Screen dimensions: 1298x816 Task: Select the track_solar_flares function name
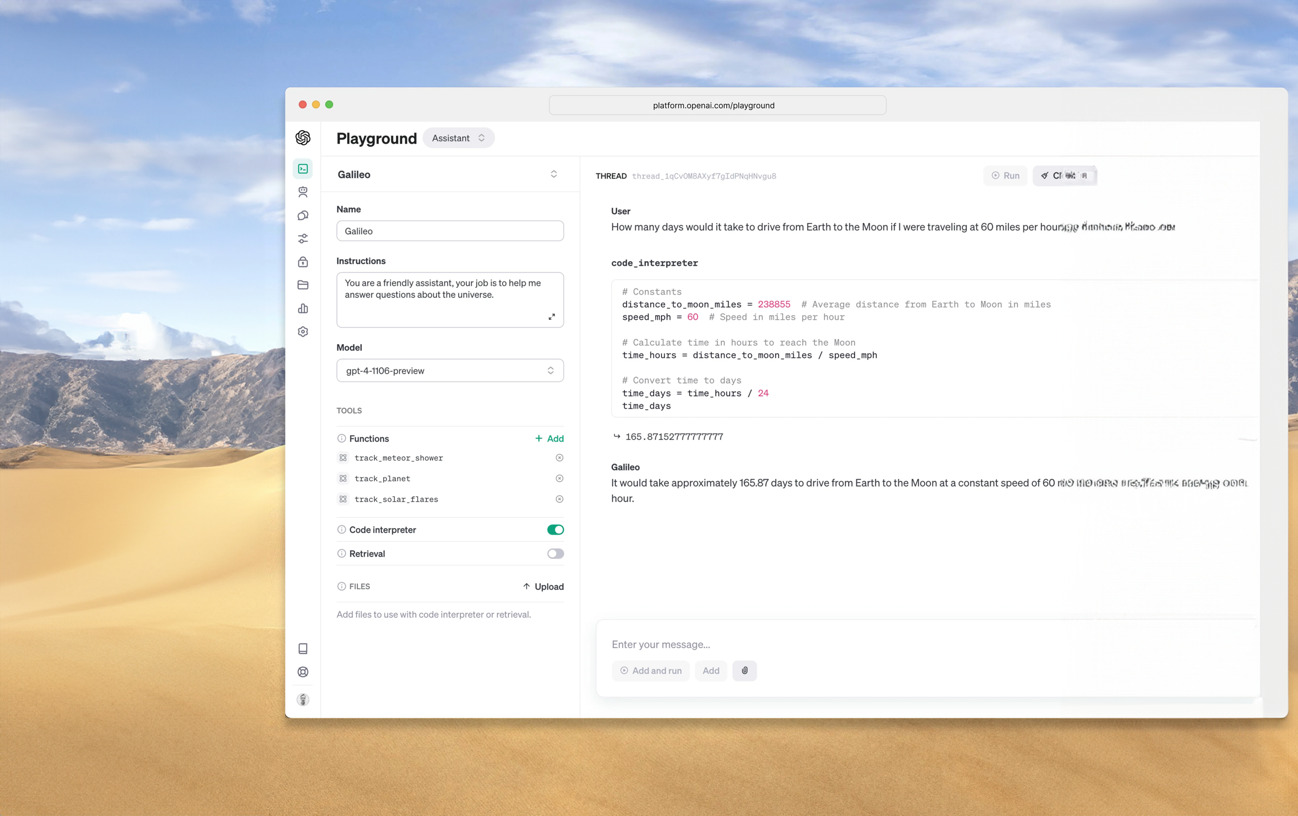396,499
